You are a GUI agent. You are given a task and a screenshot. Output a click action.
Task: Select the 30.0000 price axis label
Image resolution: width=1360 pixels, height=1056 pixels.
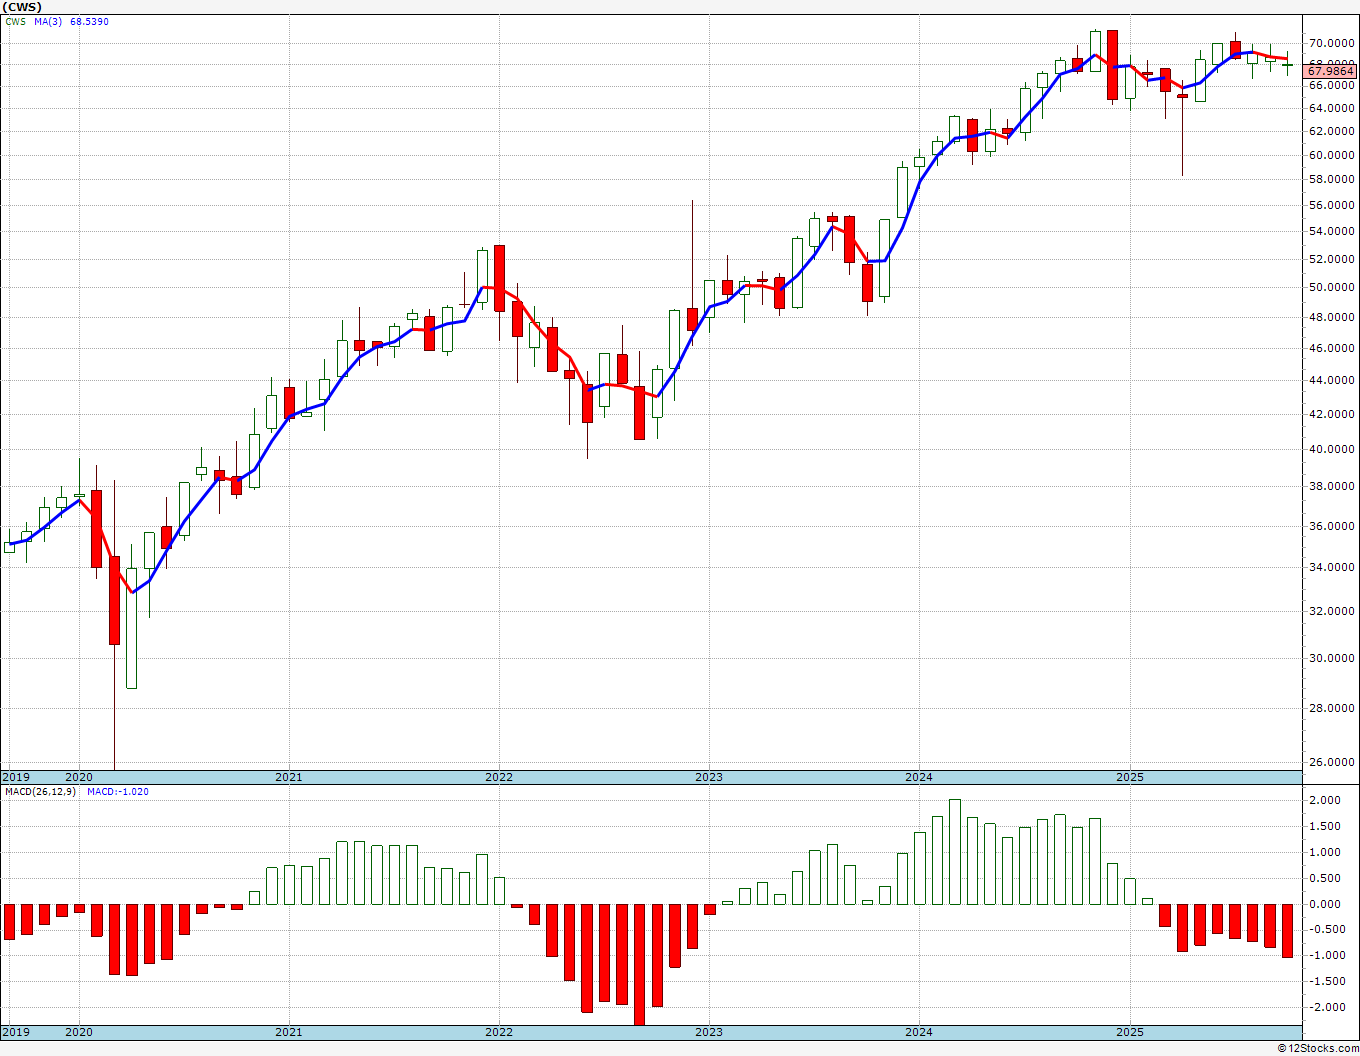1332,659
